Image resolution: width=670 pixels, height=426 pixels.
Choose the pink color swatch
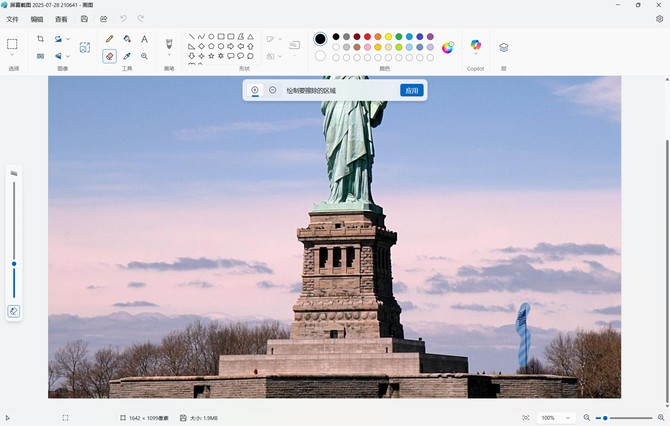click(x=367, y=47)
